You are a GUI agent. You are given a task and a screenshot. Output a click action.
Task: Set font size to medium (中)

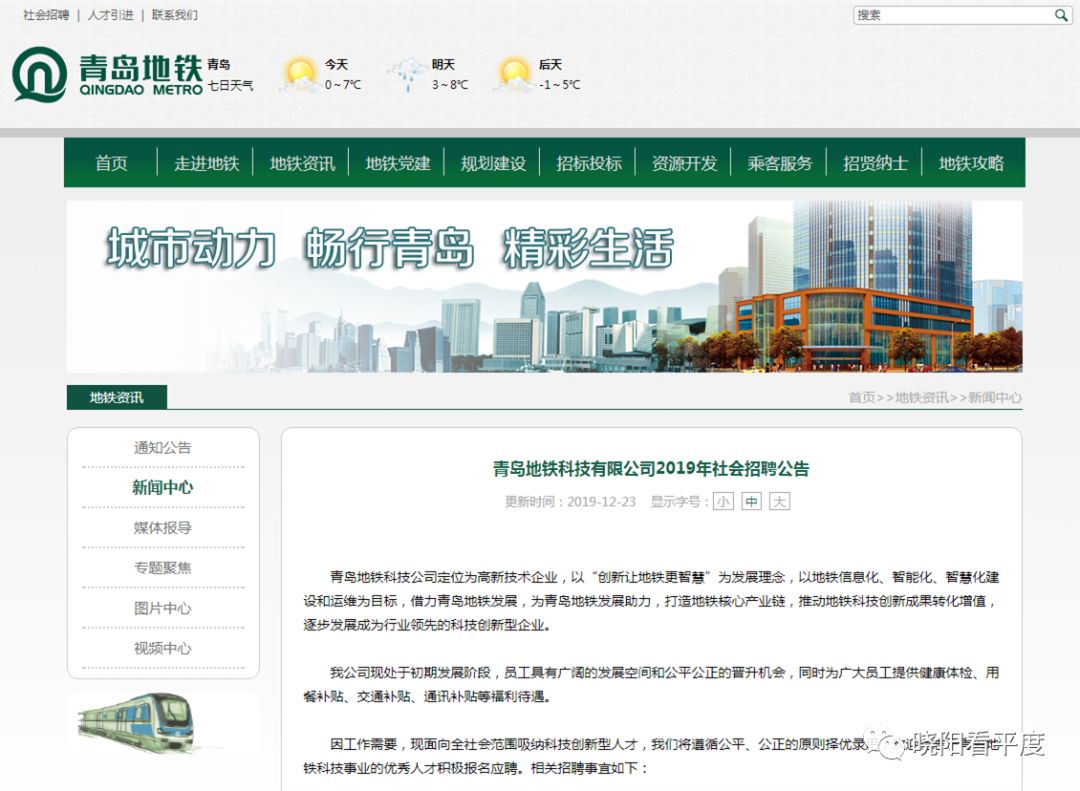pos(751,502)
